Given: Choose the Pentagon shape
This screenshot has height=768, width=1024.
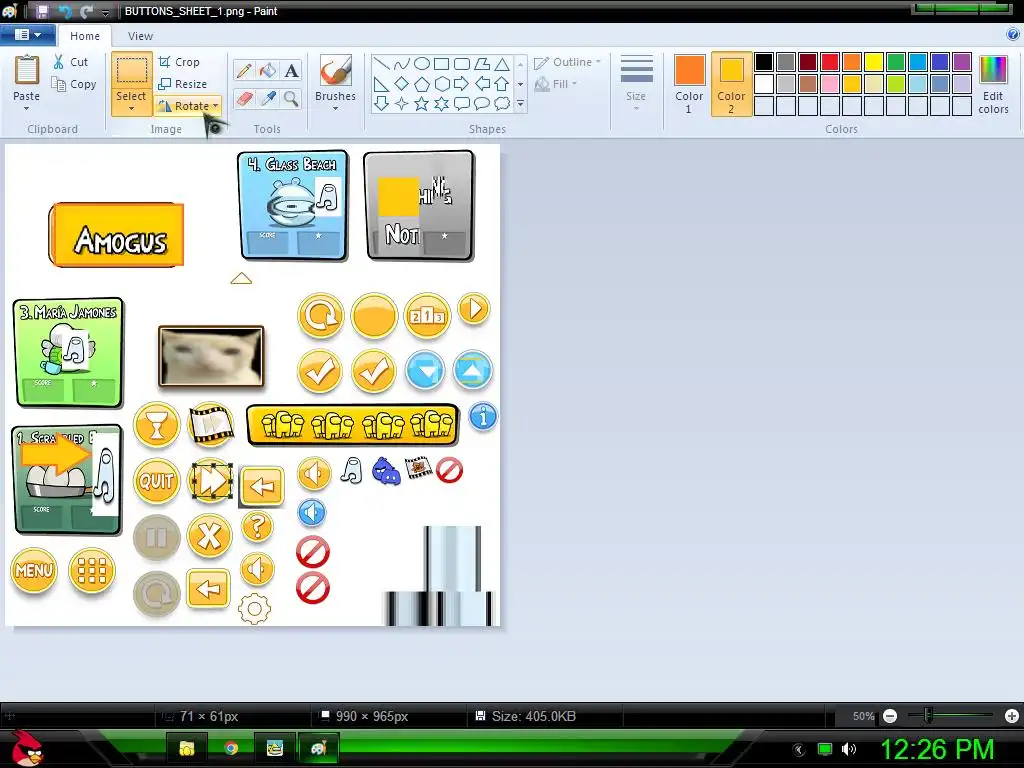Looking at the screenshot, I should (x=422, y=84).
